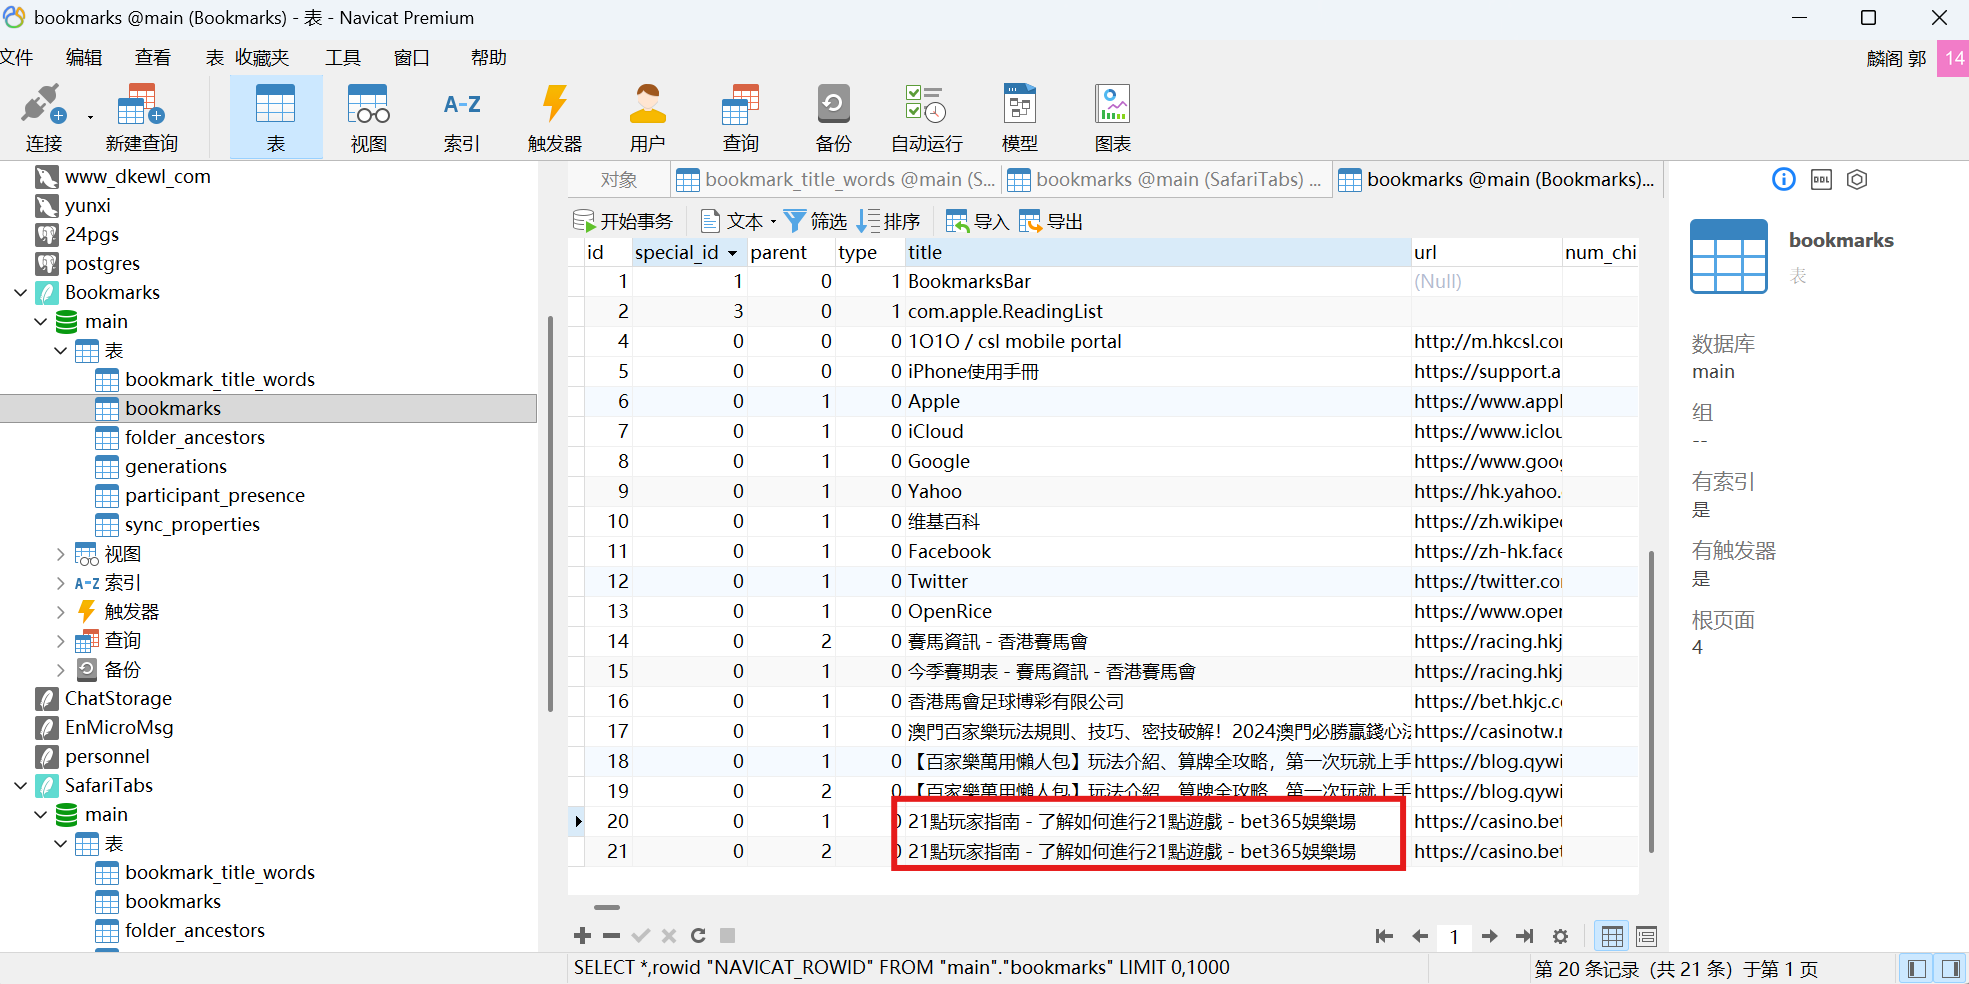Click the 触发器 (Trigger) lightning icon
1969x984 pixels.
[x=554, y=117]
